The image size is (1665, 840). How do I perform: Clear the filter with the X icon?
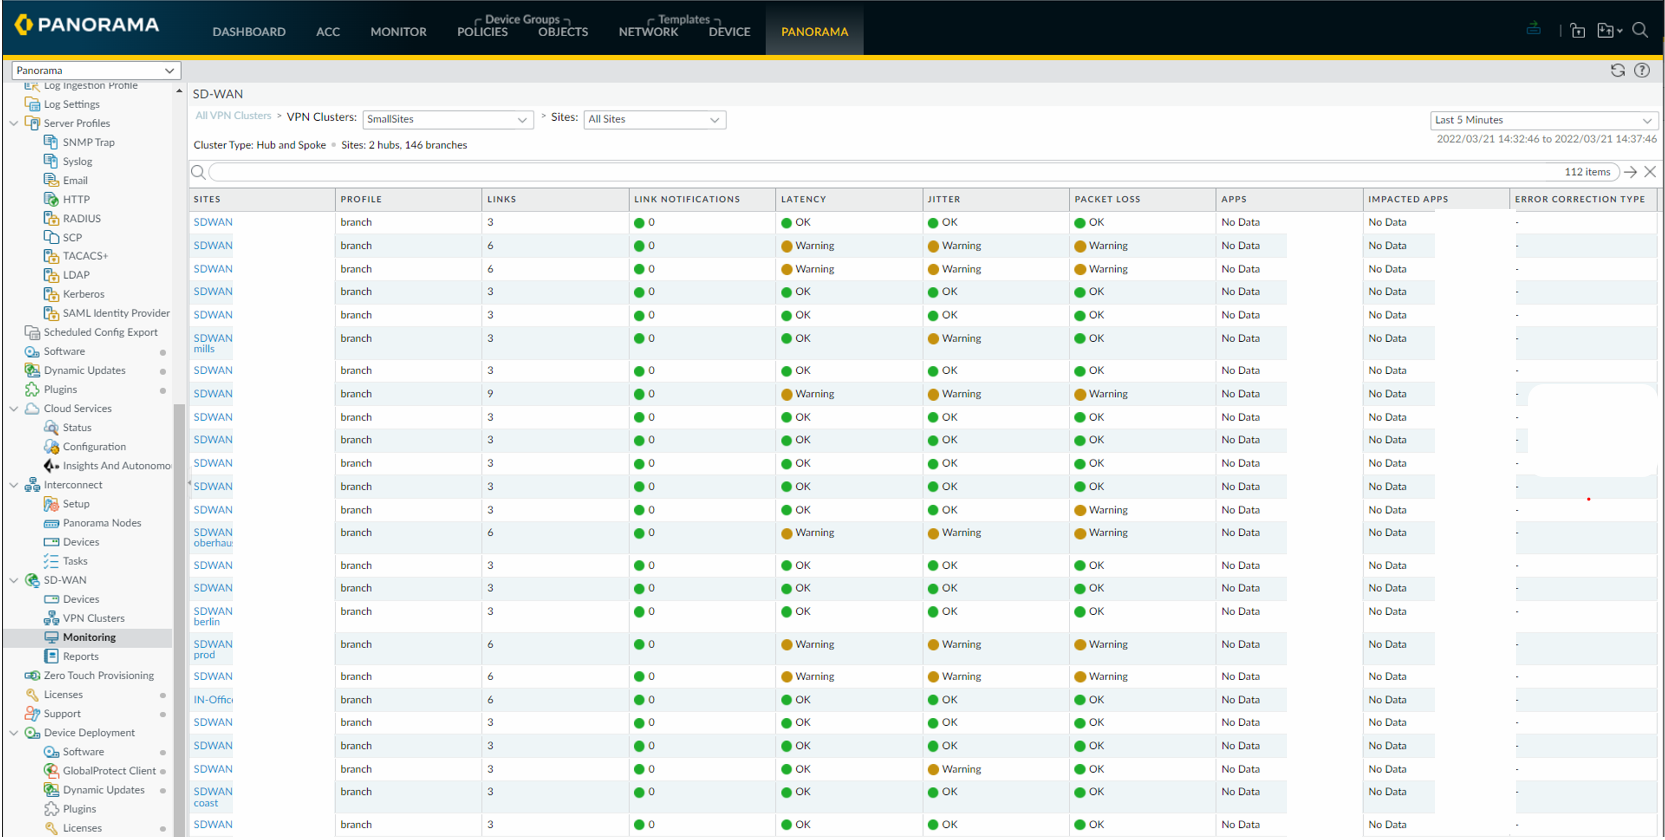tap(1650, 172)
